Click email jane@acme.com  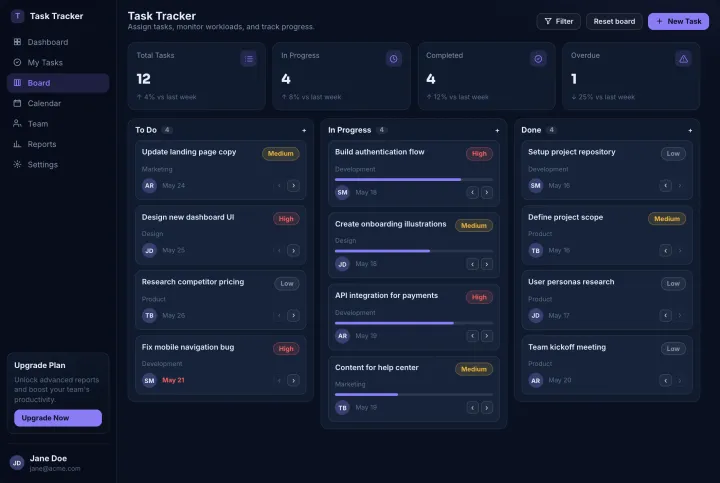(55, 469)
